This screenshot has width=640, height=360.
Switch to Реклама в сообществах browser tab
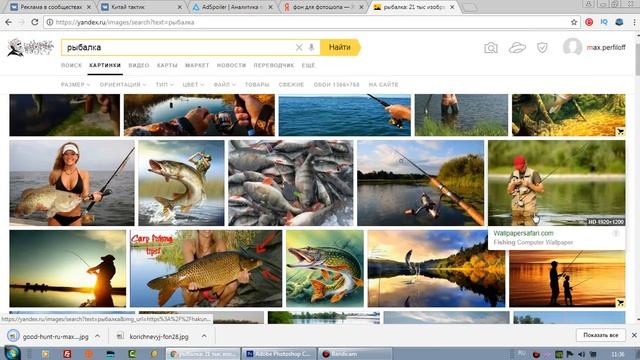pos(51,7)
